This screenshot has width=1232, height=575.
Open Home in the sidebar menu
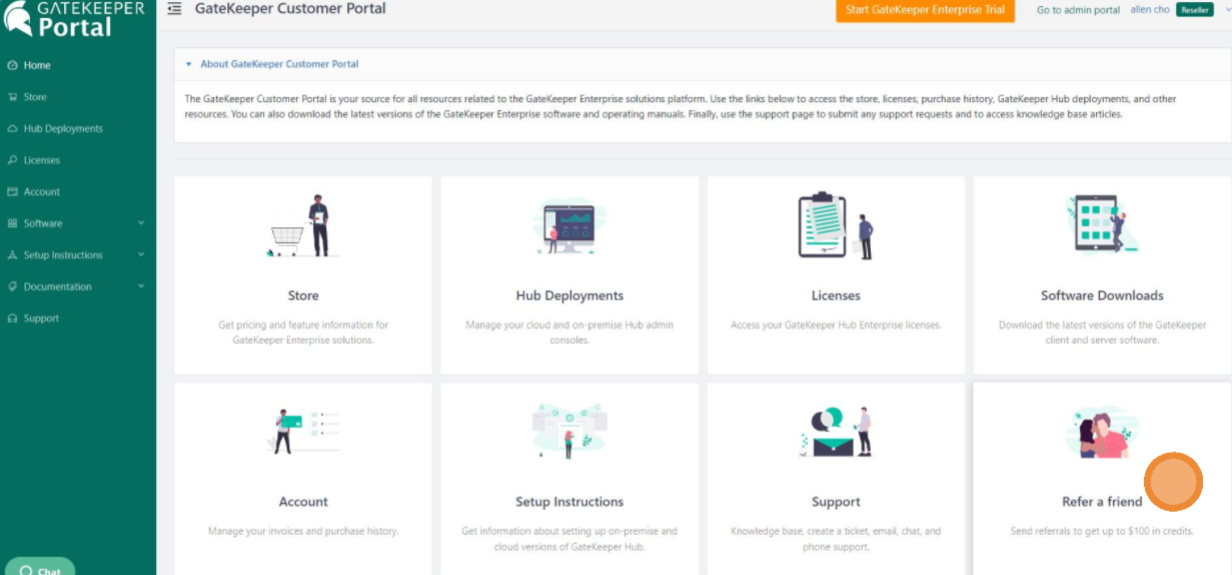(x=37, y=65)
